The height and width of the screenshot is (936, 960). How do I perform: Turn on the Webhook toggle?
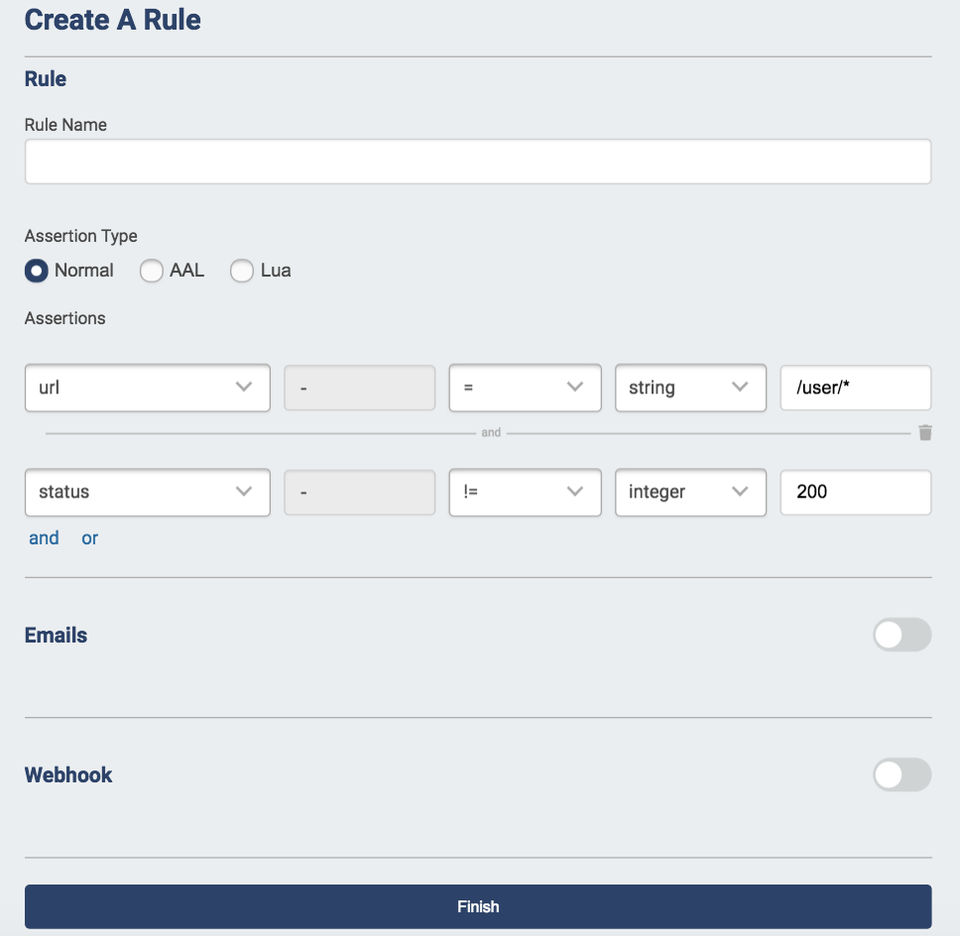click(901, 775)
